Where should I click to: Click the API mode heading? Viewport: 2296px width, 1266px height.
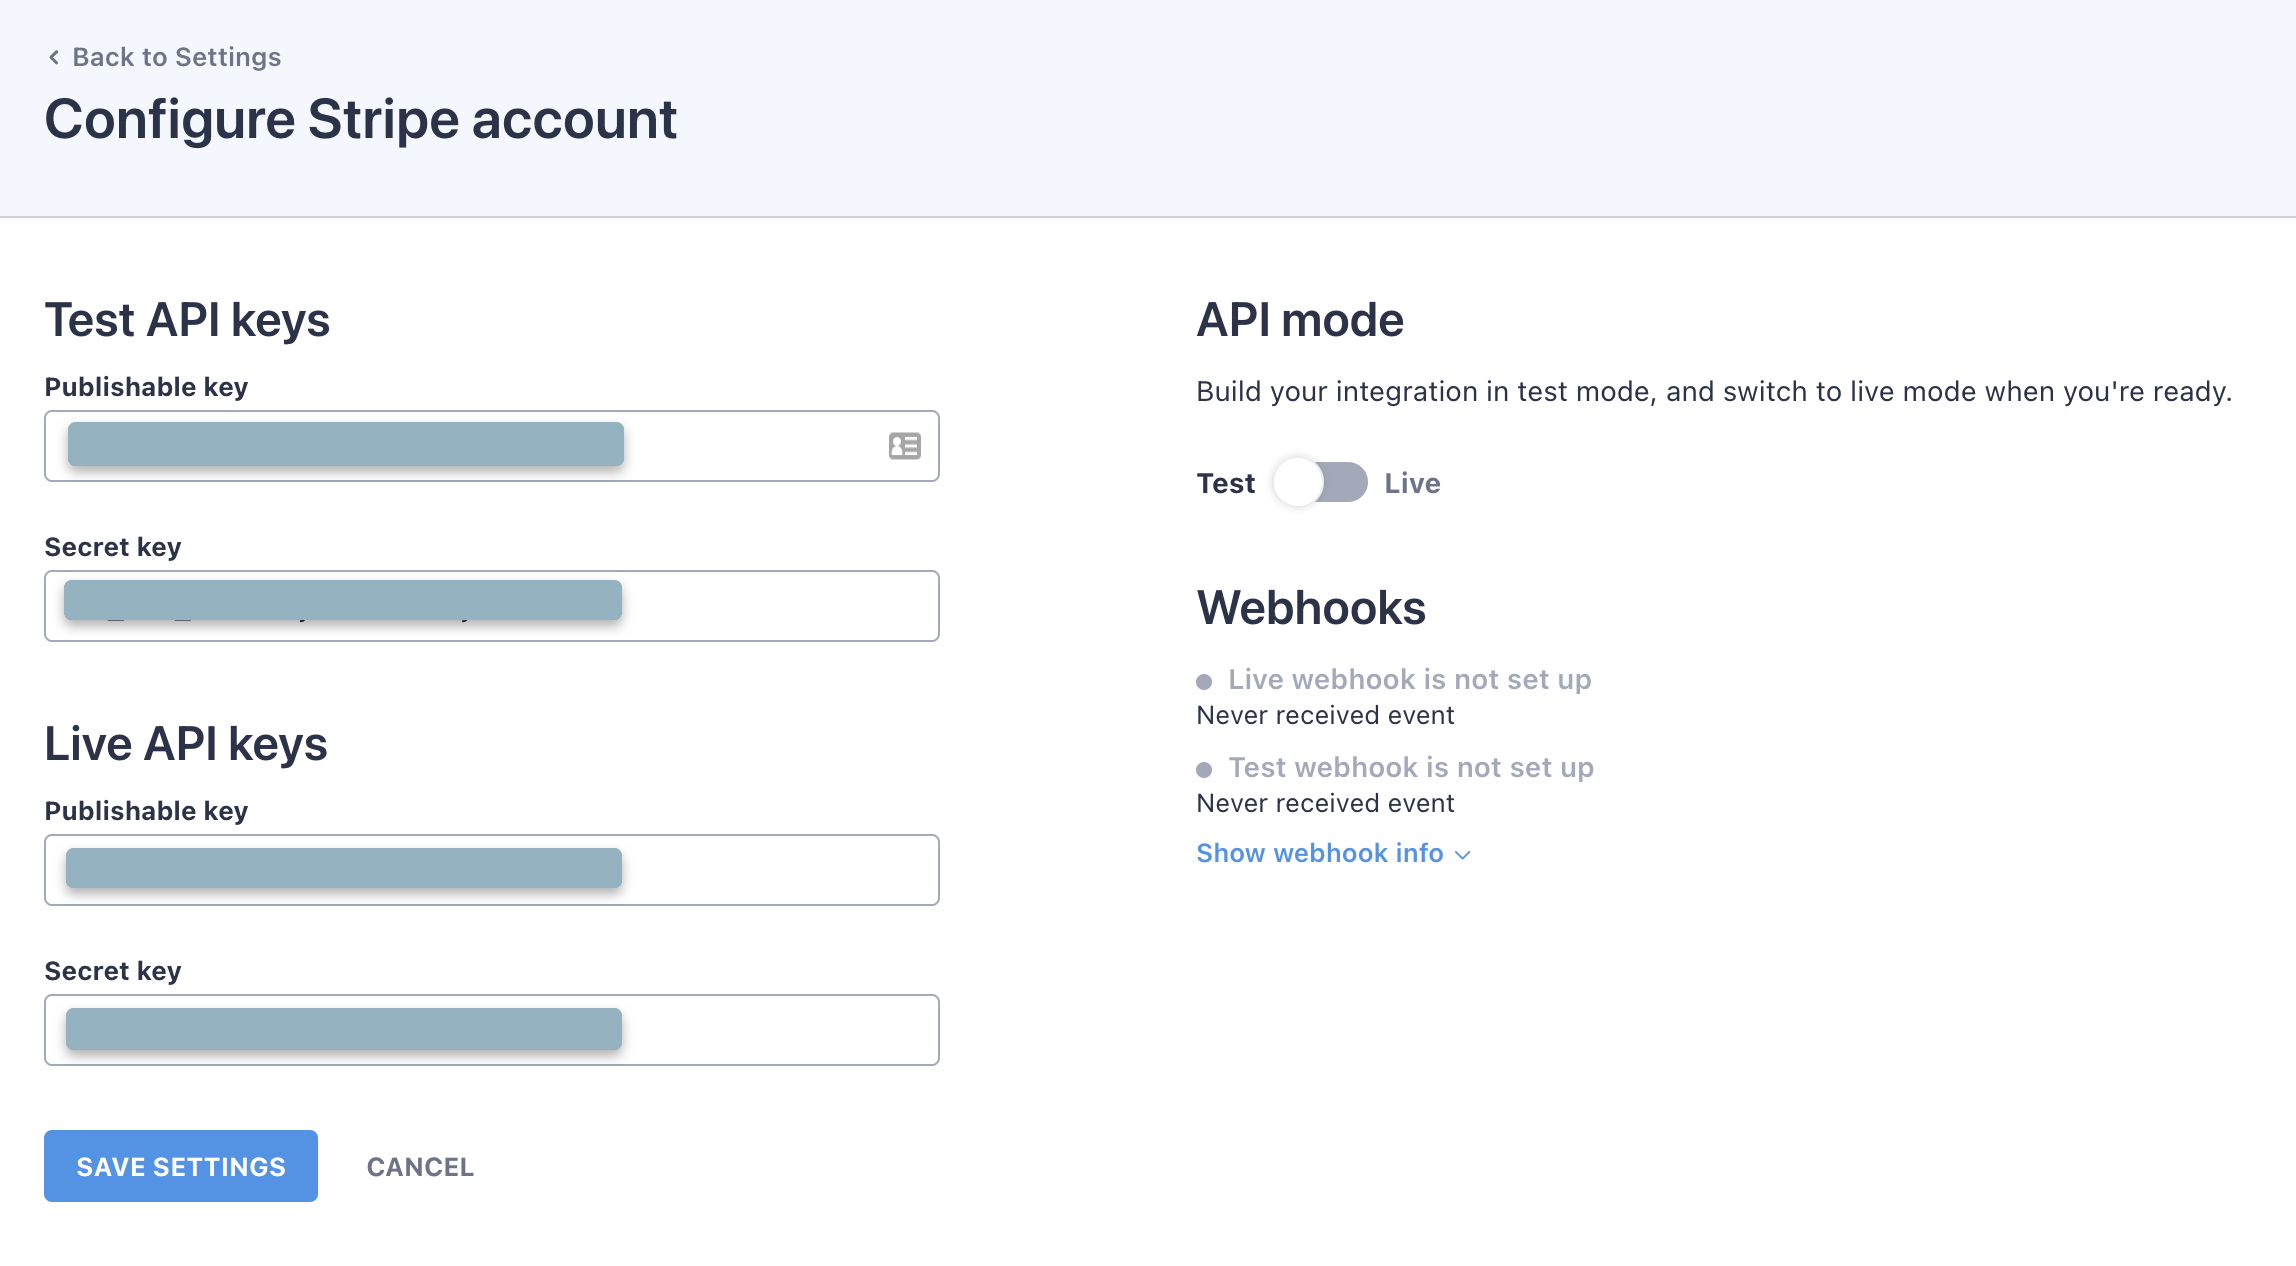coord(1300,320)
